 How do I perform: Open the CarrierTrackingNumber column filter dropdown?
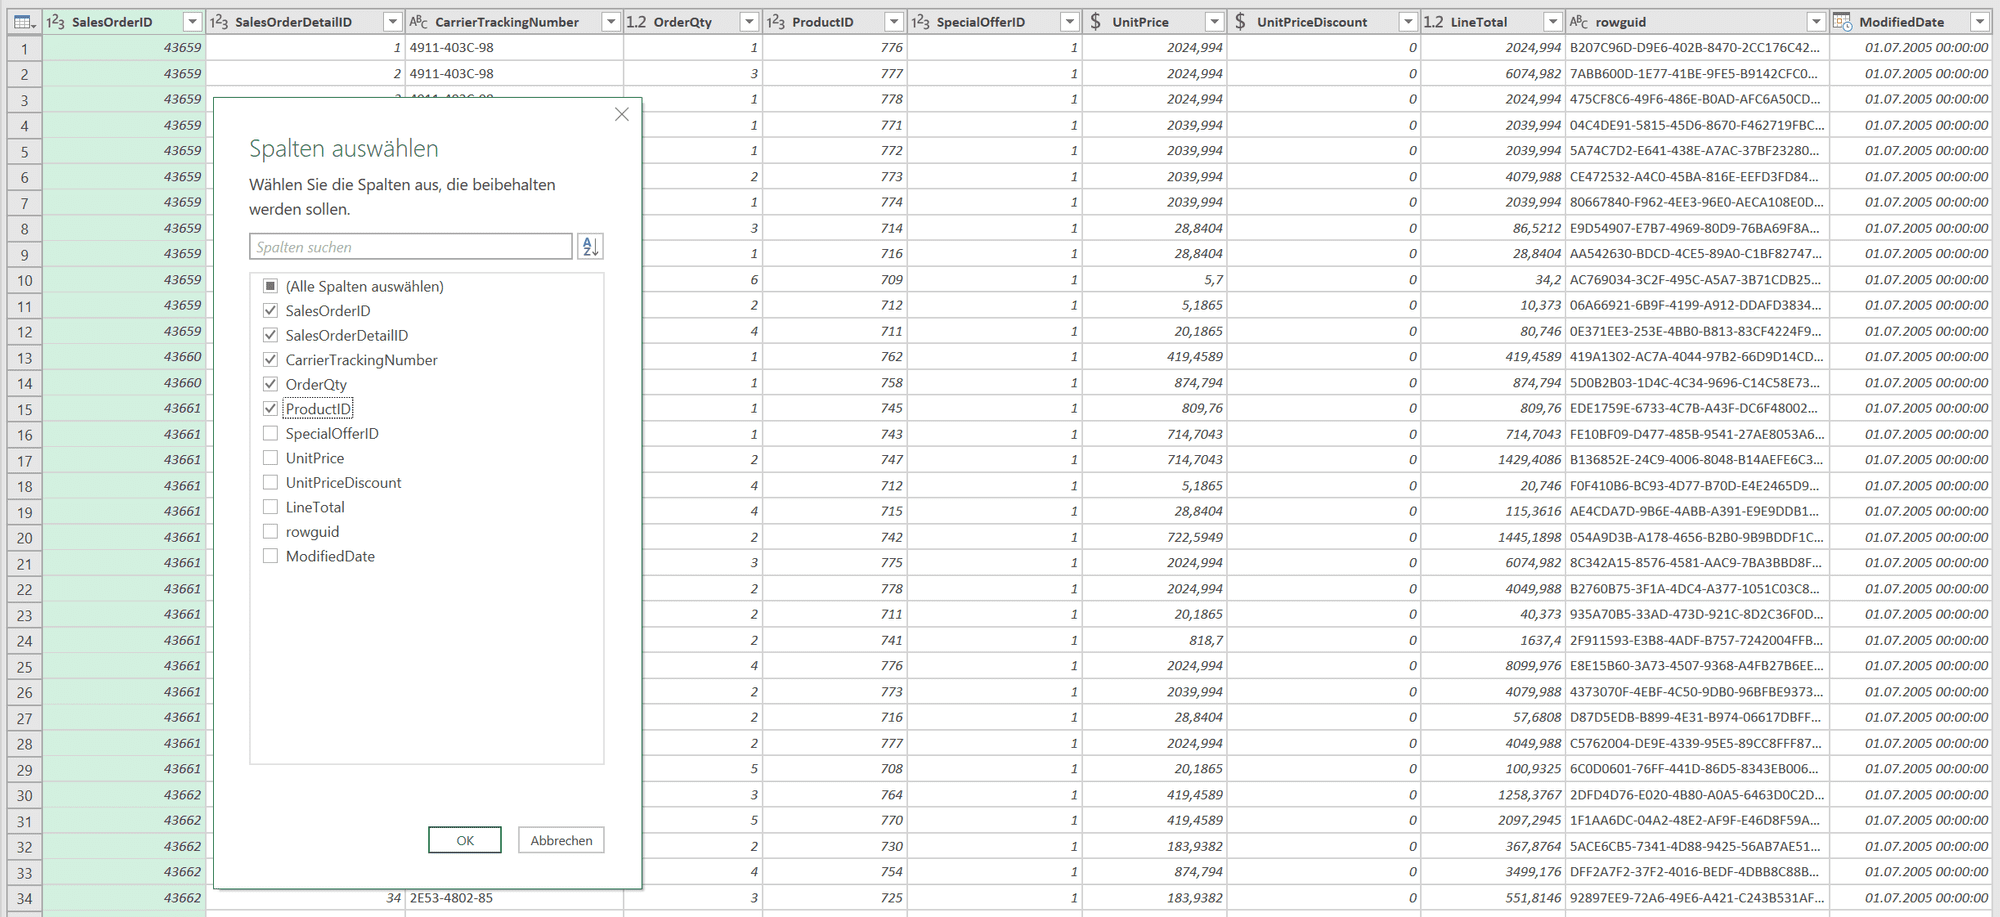(x=610, y=22)
